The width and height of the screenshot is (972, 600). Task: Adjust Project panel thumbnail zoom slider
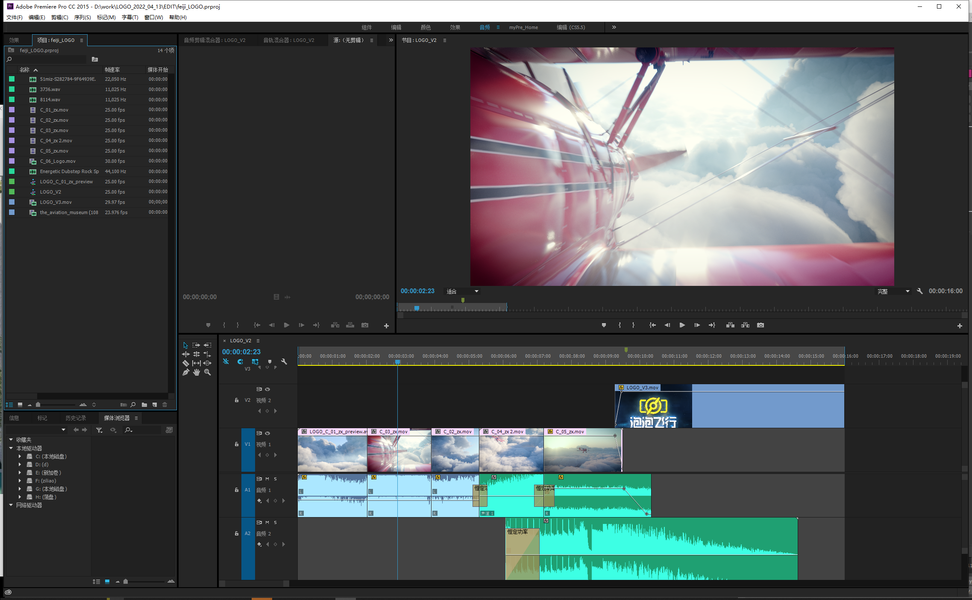(38, 405)
